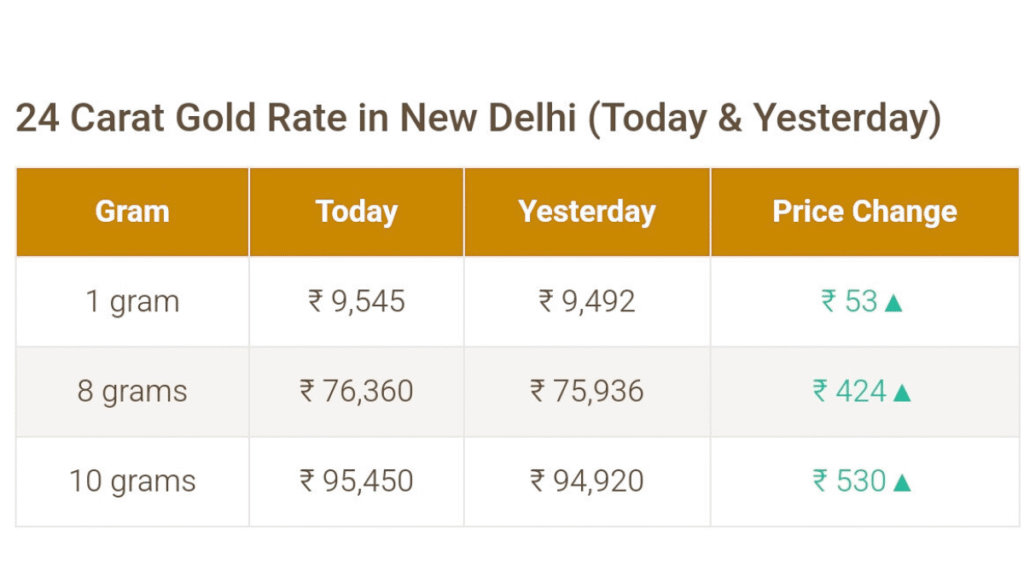Click the rupee symbol before 95,450

point(307,481)
